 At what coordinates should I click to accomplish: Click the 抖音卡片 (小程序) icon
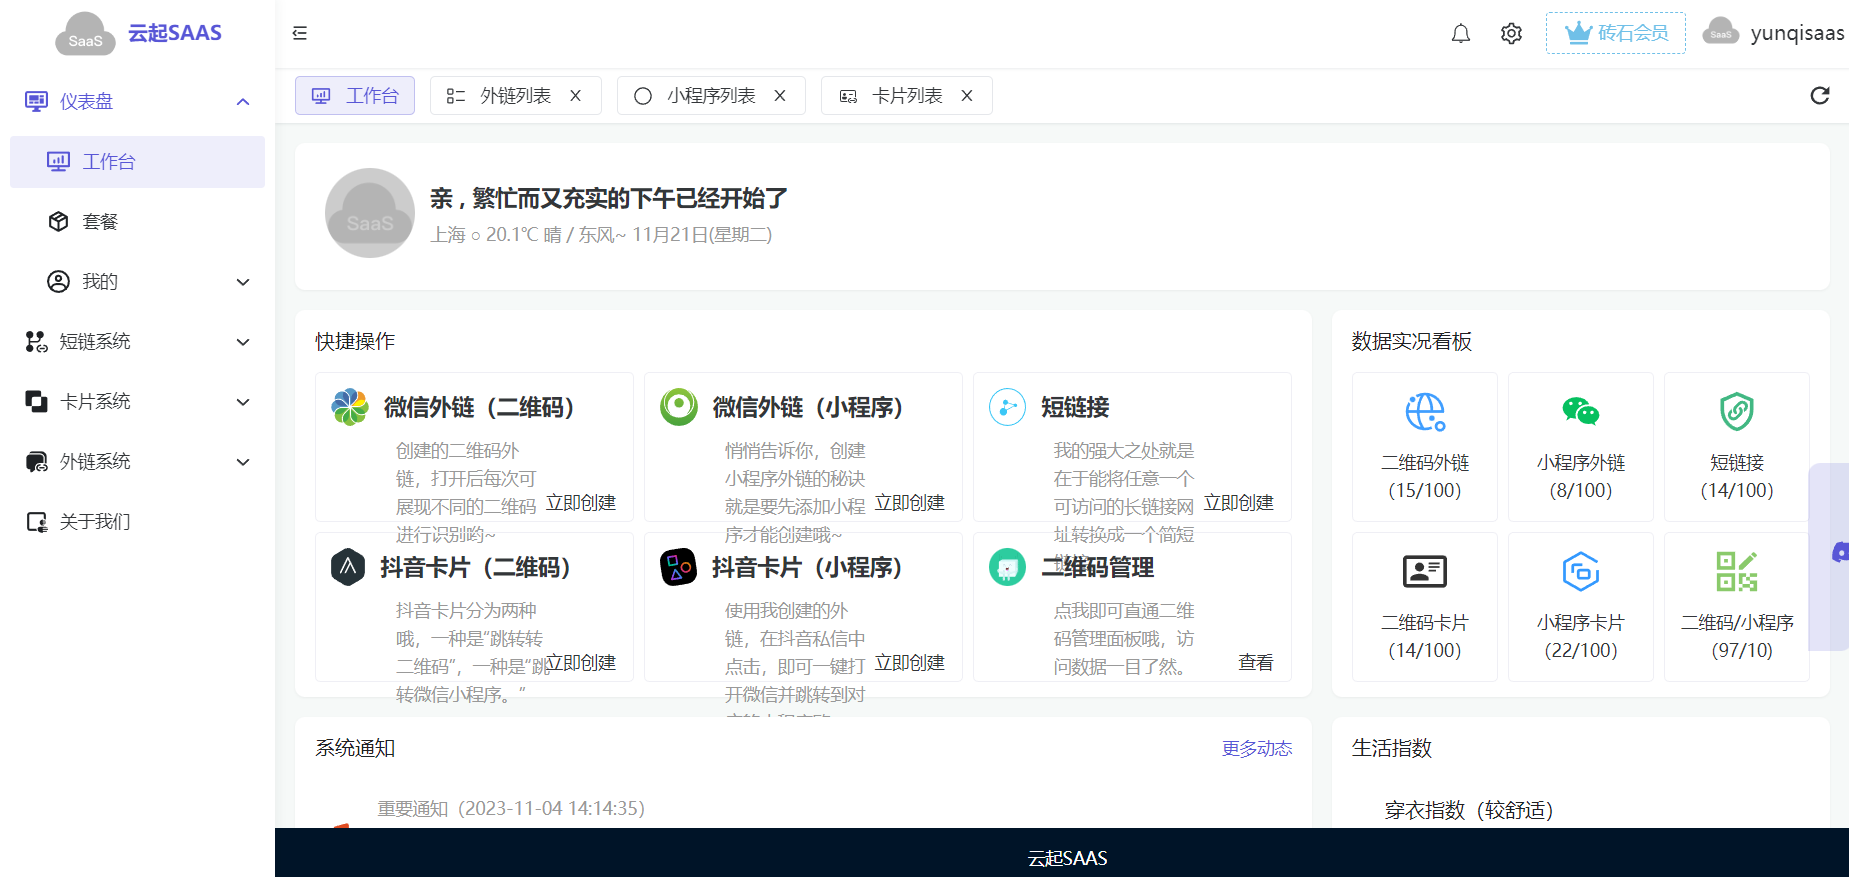pos(679,567)
